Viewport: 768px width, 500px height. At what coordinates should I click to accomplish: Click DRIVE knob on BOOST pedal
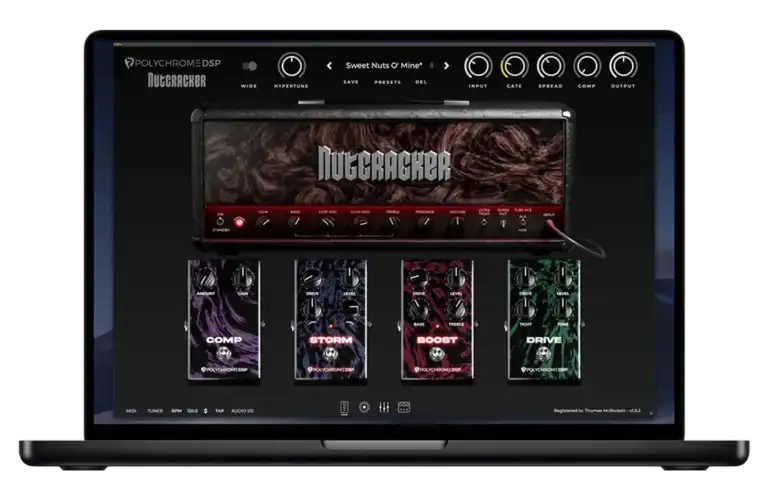(x=419, y=279)
